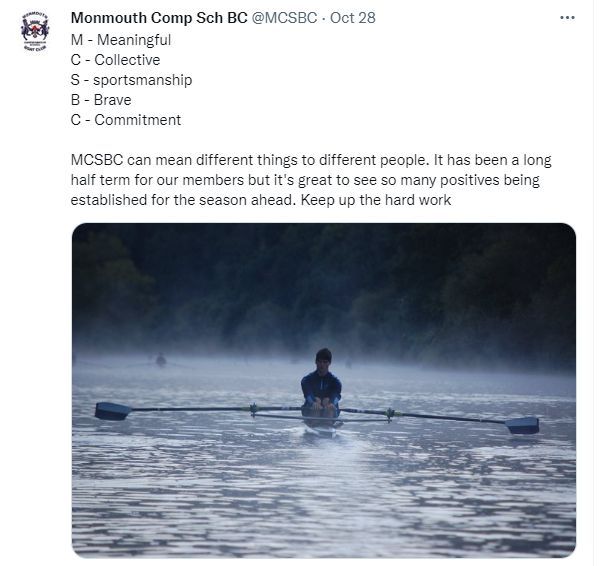Click the 'Keep up the hard work' sentence
This screenshot has width=606, height=566.
click(376, 200)
